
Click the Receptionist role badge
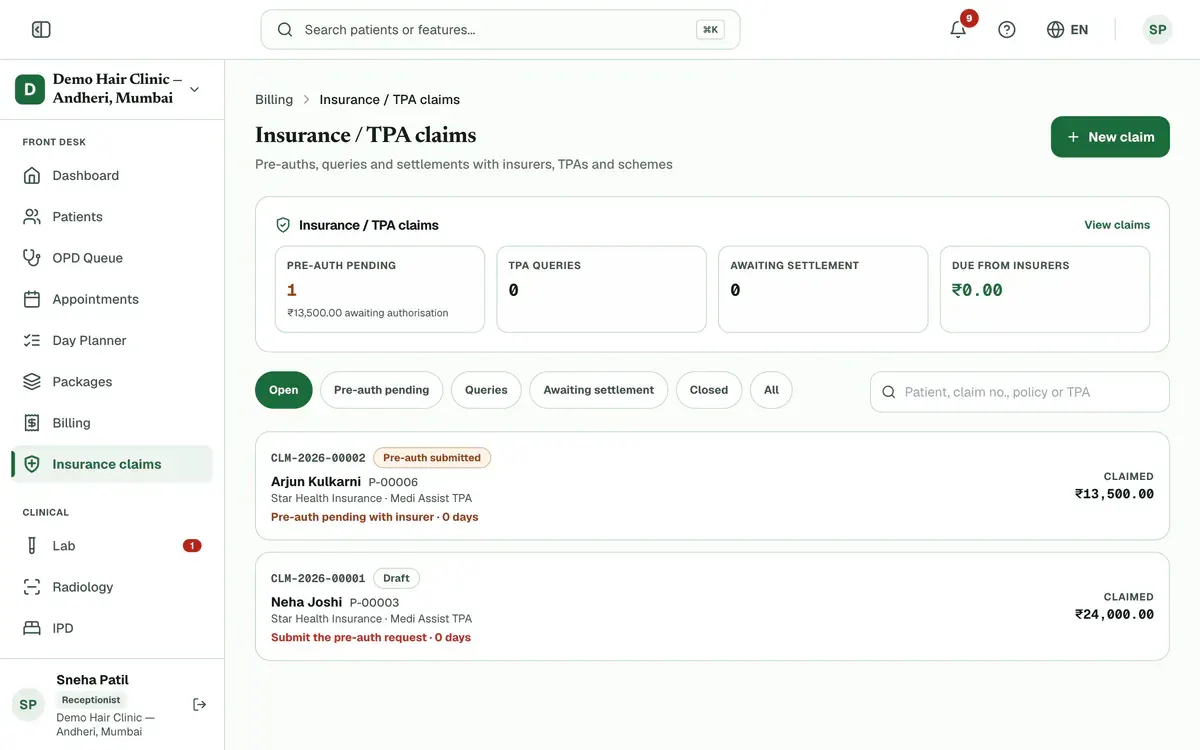click(x=91, y=700)
